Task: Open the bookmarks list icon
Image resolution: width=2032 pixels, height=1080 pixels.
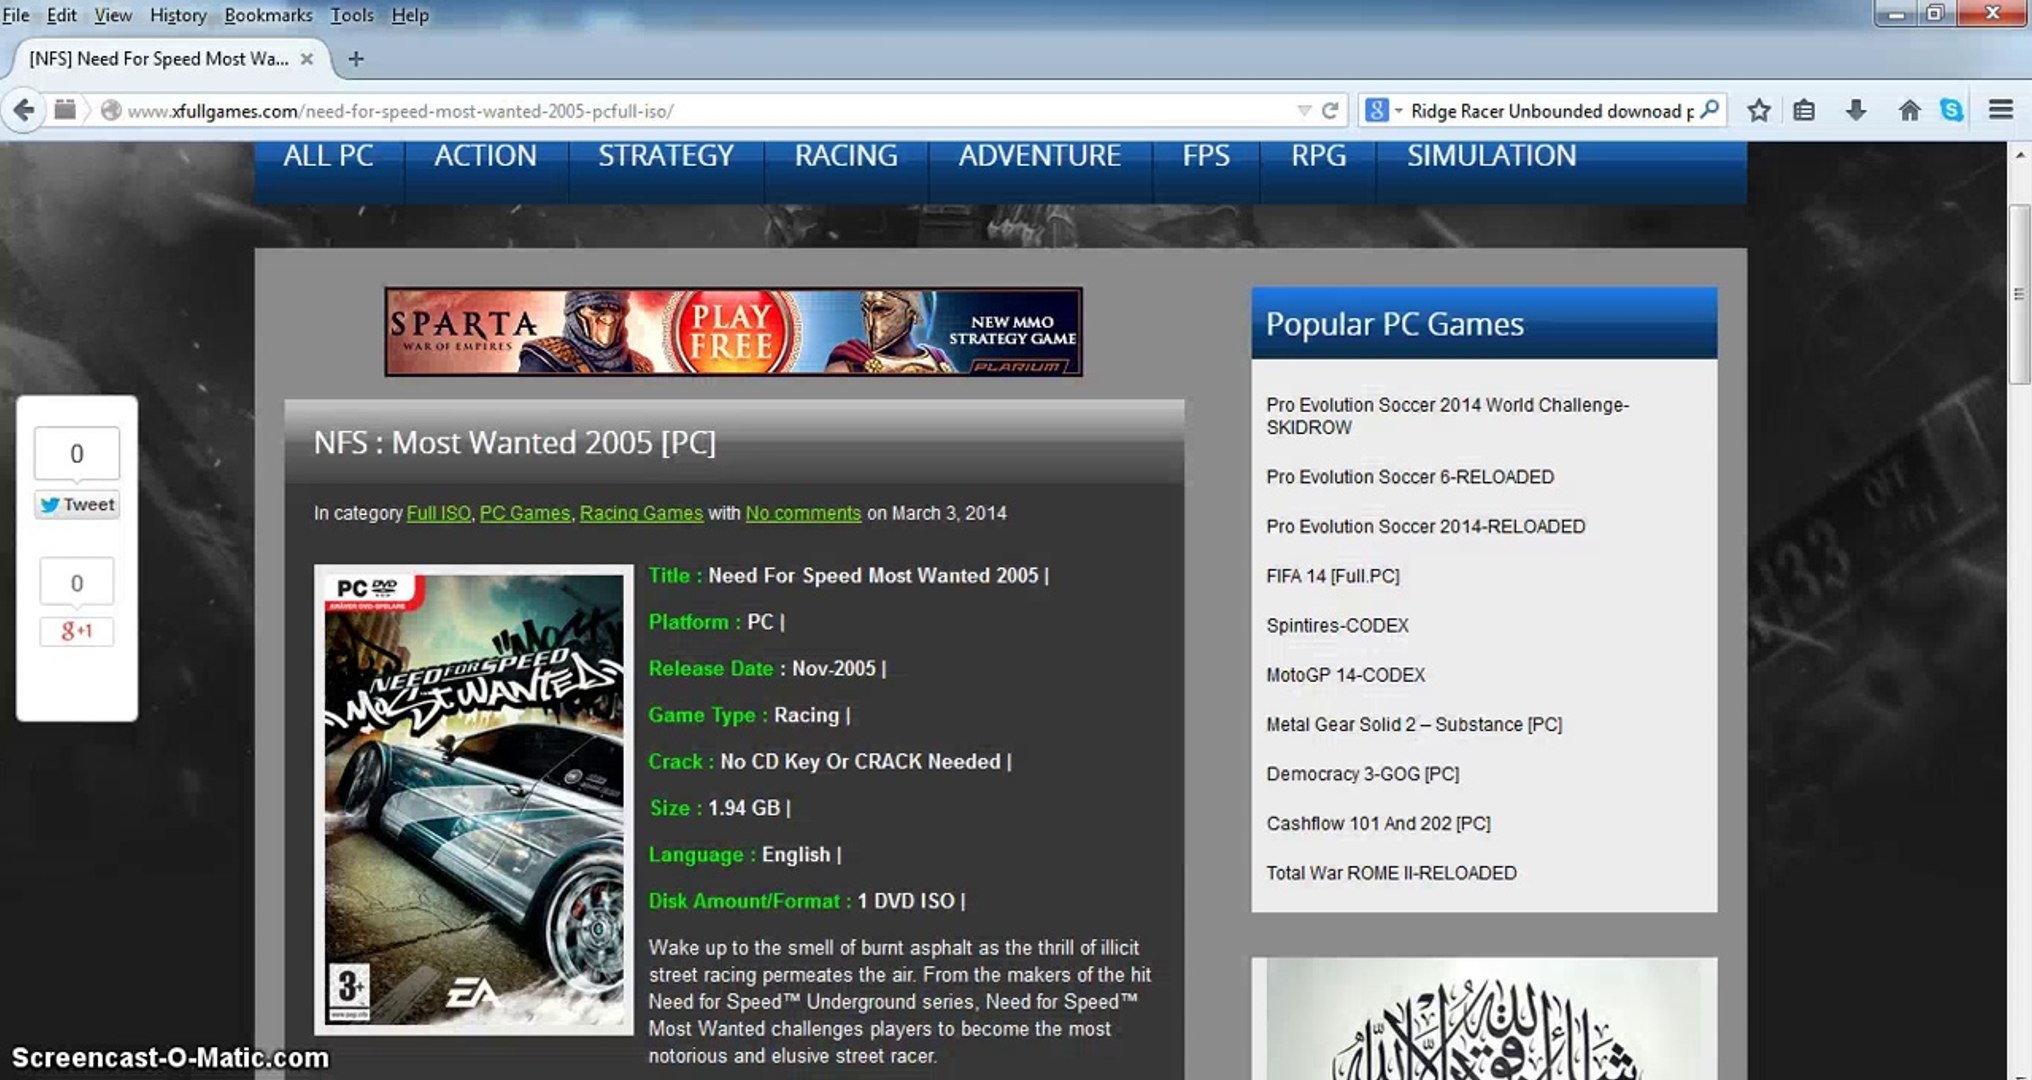Action: coord(1804,110)
